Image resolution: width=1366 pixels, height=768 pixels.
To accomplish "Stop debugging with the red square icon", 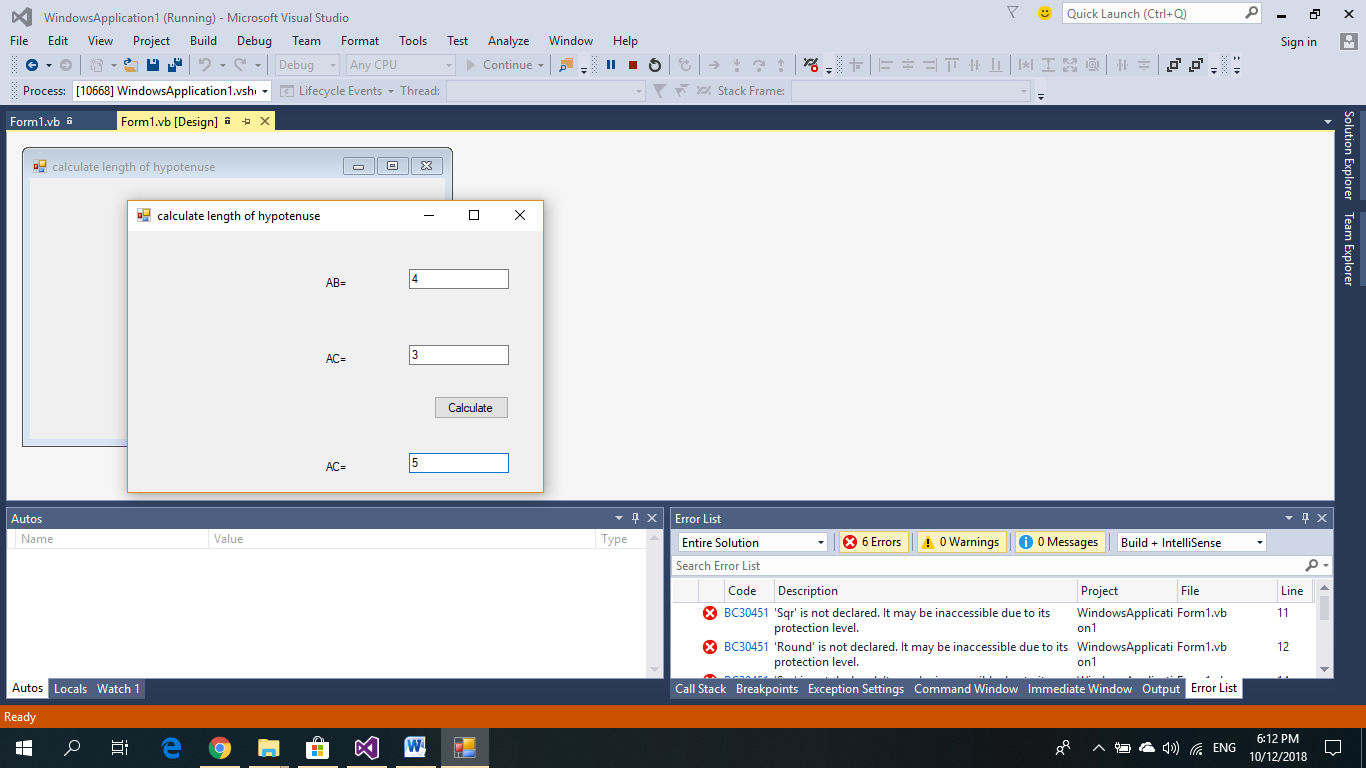I will coord(633,65).
